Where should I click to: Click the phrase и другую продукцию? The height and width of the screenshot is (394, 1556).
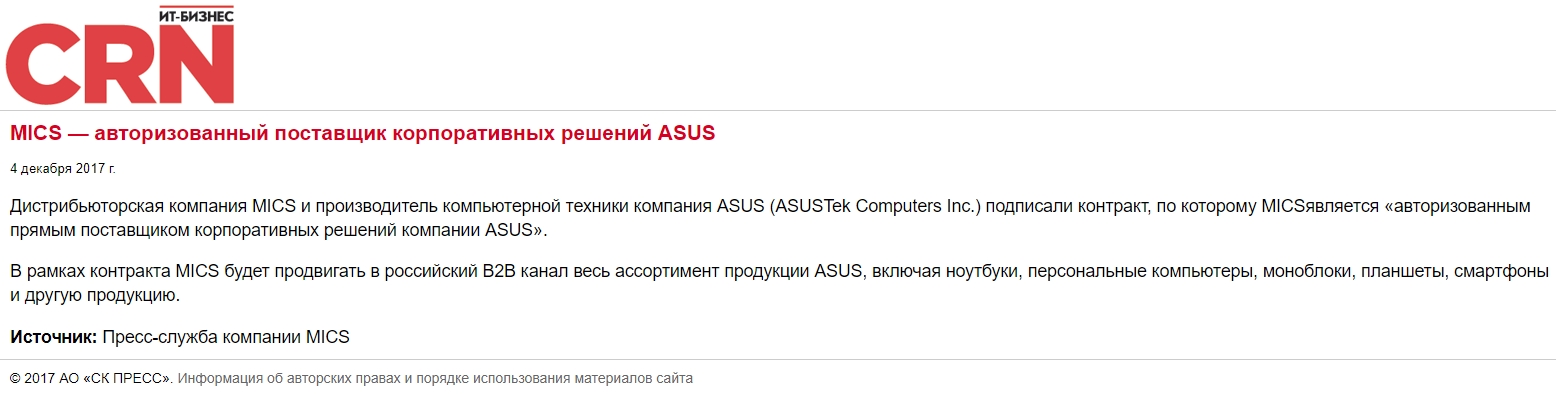pyautogui.click(x=95, y=296)
